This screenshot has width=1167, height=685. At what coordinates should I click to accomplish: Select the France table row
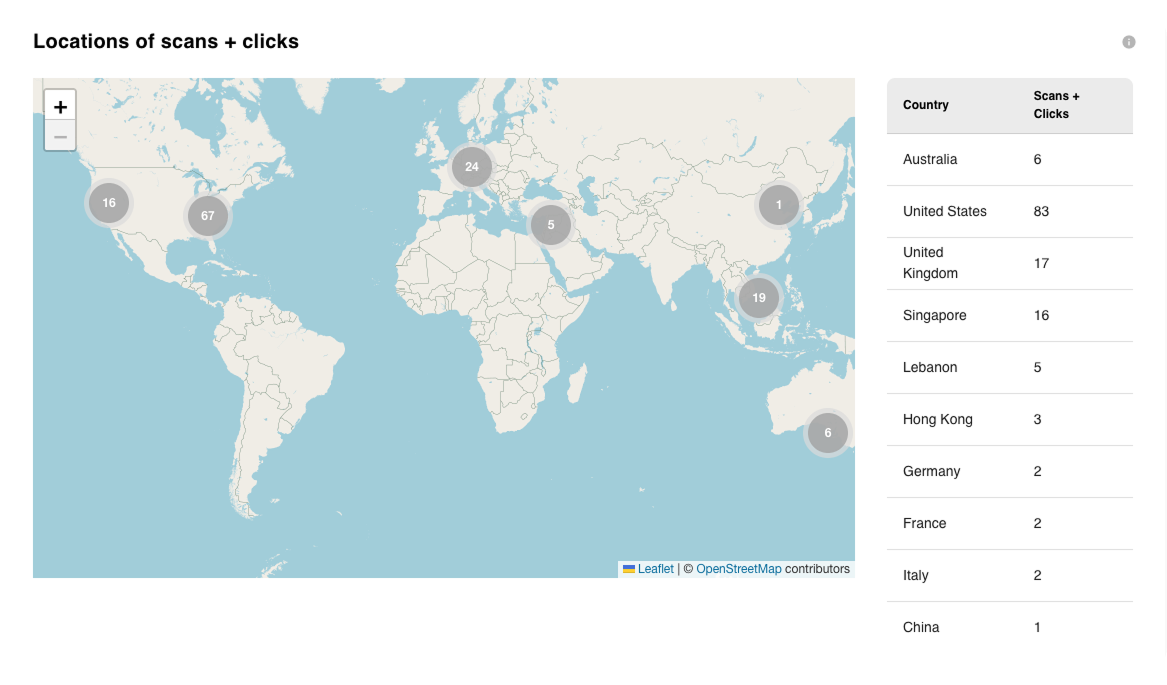click(x=1010, y=523)
